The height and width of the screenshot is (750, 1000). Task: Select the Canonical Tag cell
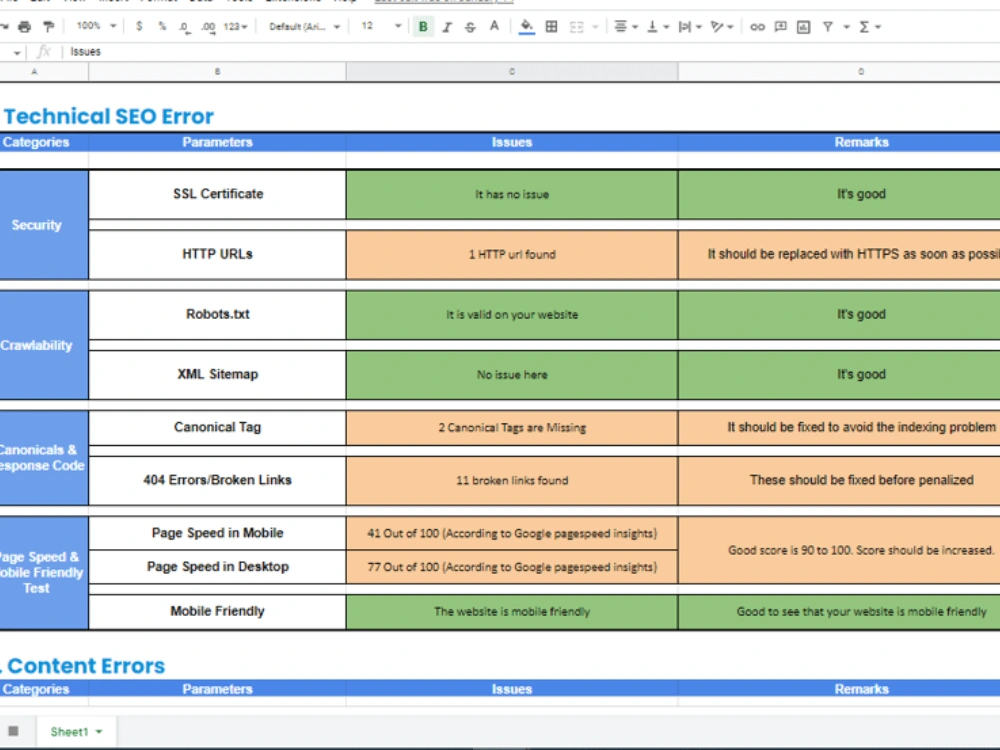[217, 427]
